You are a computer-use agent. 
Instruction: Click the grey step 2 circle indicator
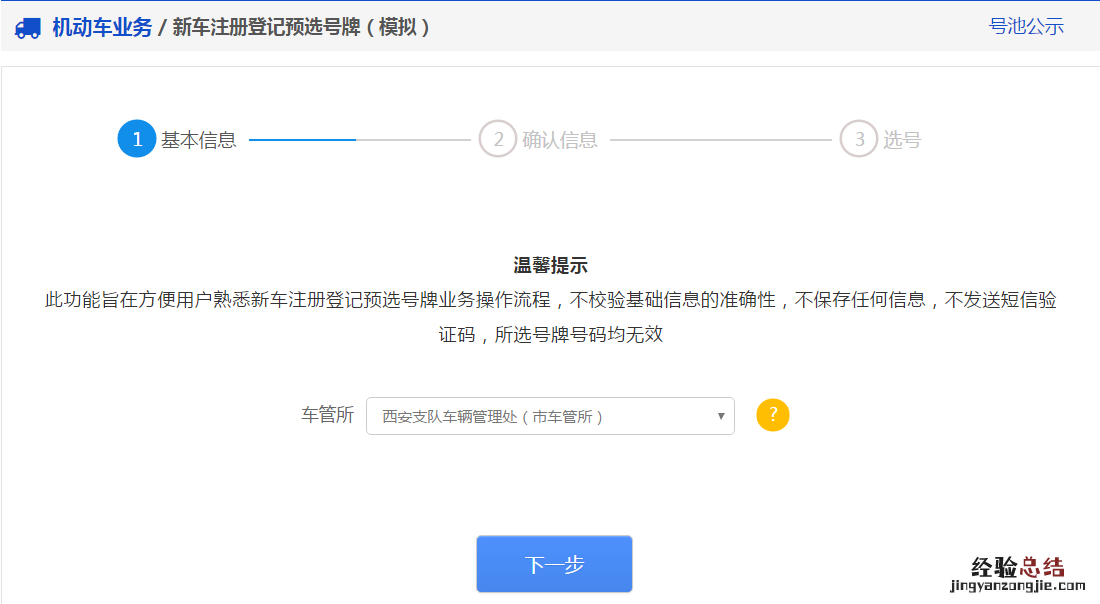click(x=497, y=139)
